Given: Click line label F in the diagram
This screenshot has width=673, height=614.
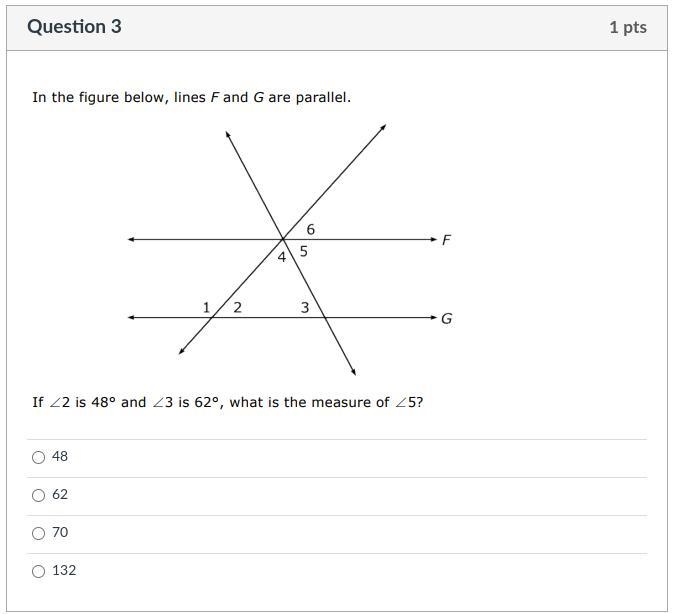Looking at the screenshot, I should pyautogui.click(x=446, y=239).
